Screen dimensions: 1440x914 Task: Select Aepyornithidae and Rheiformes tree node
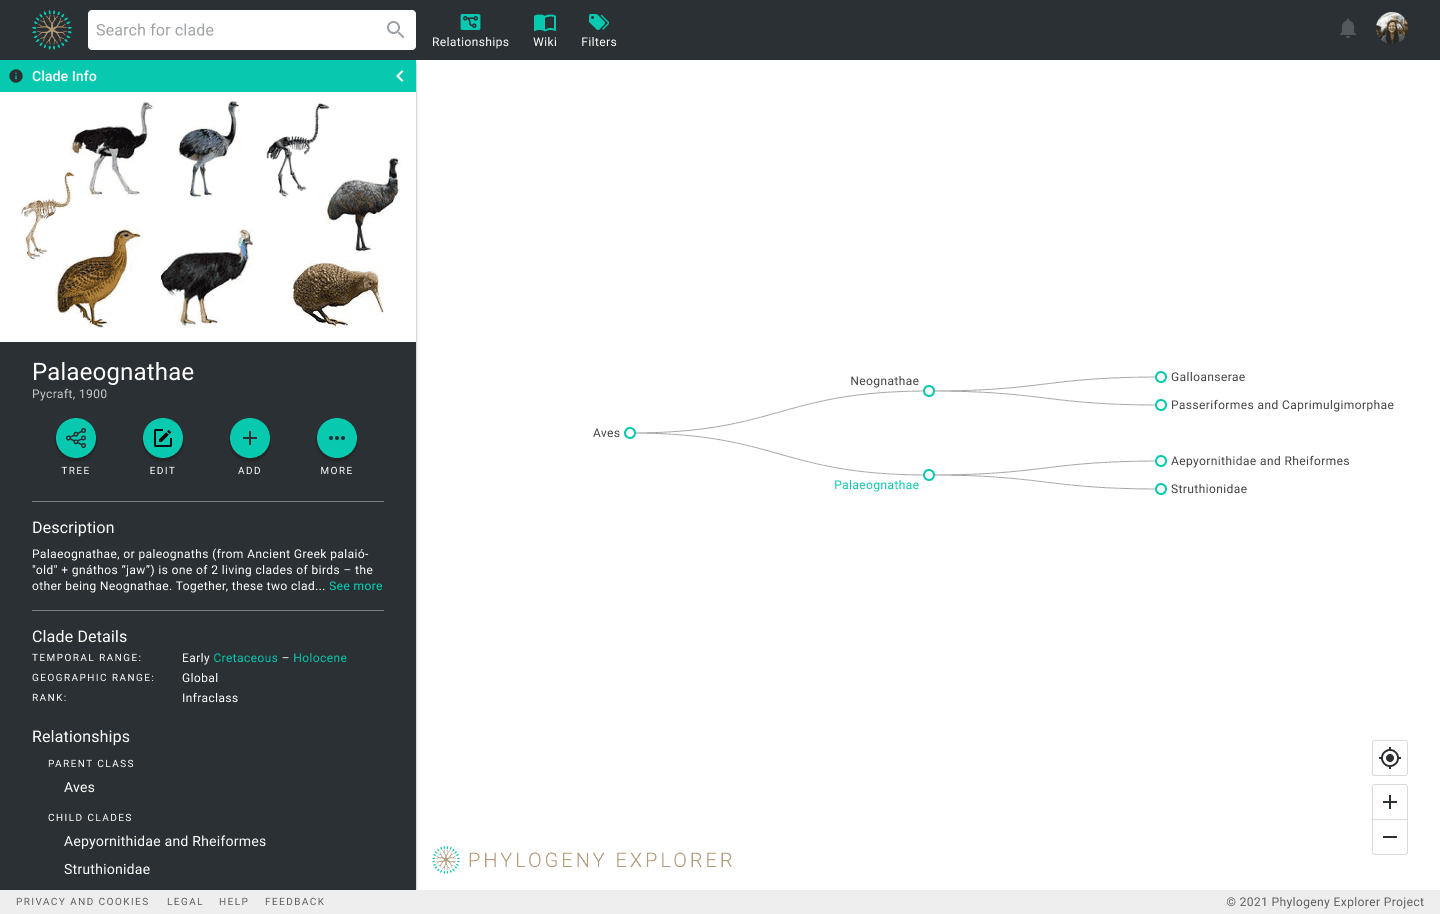pos(1161,461)
